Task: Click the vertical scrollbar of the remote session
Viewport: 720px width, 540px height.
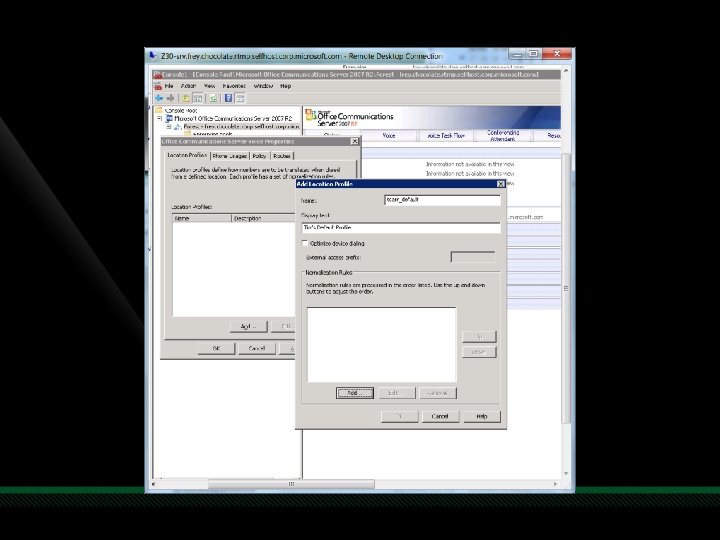Action: click(566, 288)
